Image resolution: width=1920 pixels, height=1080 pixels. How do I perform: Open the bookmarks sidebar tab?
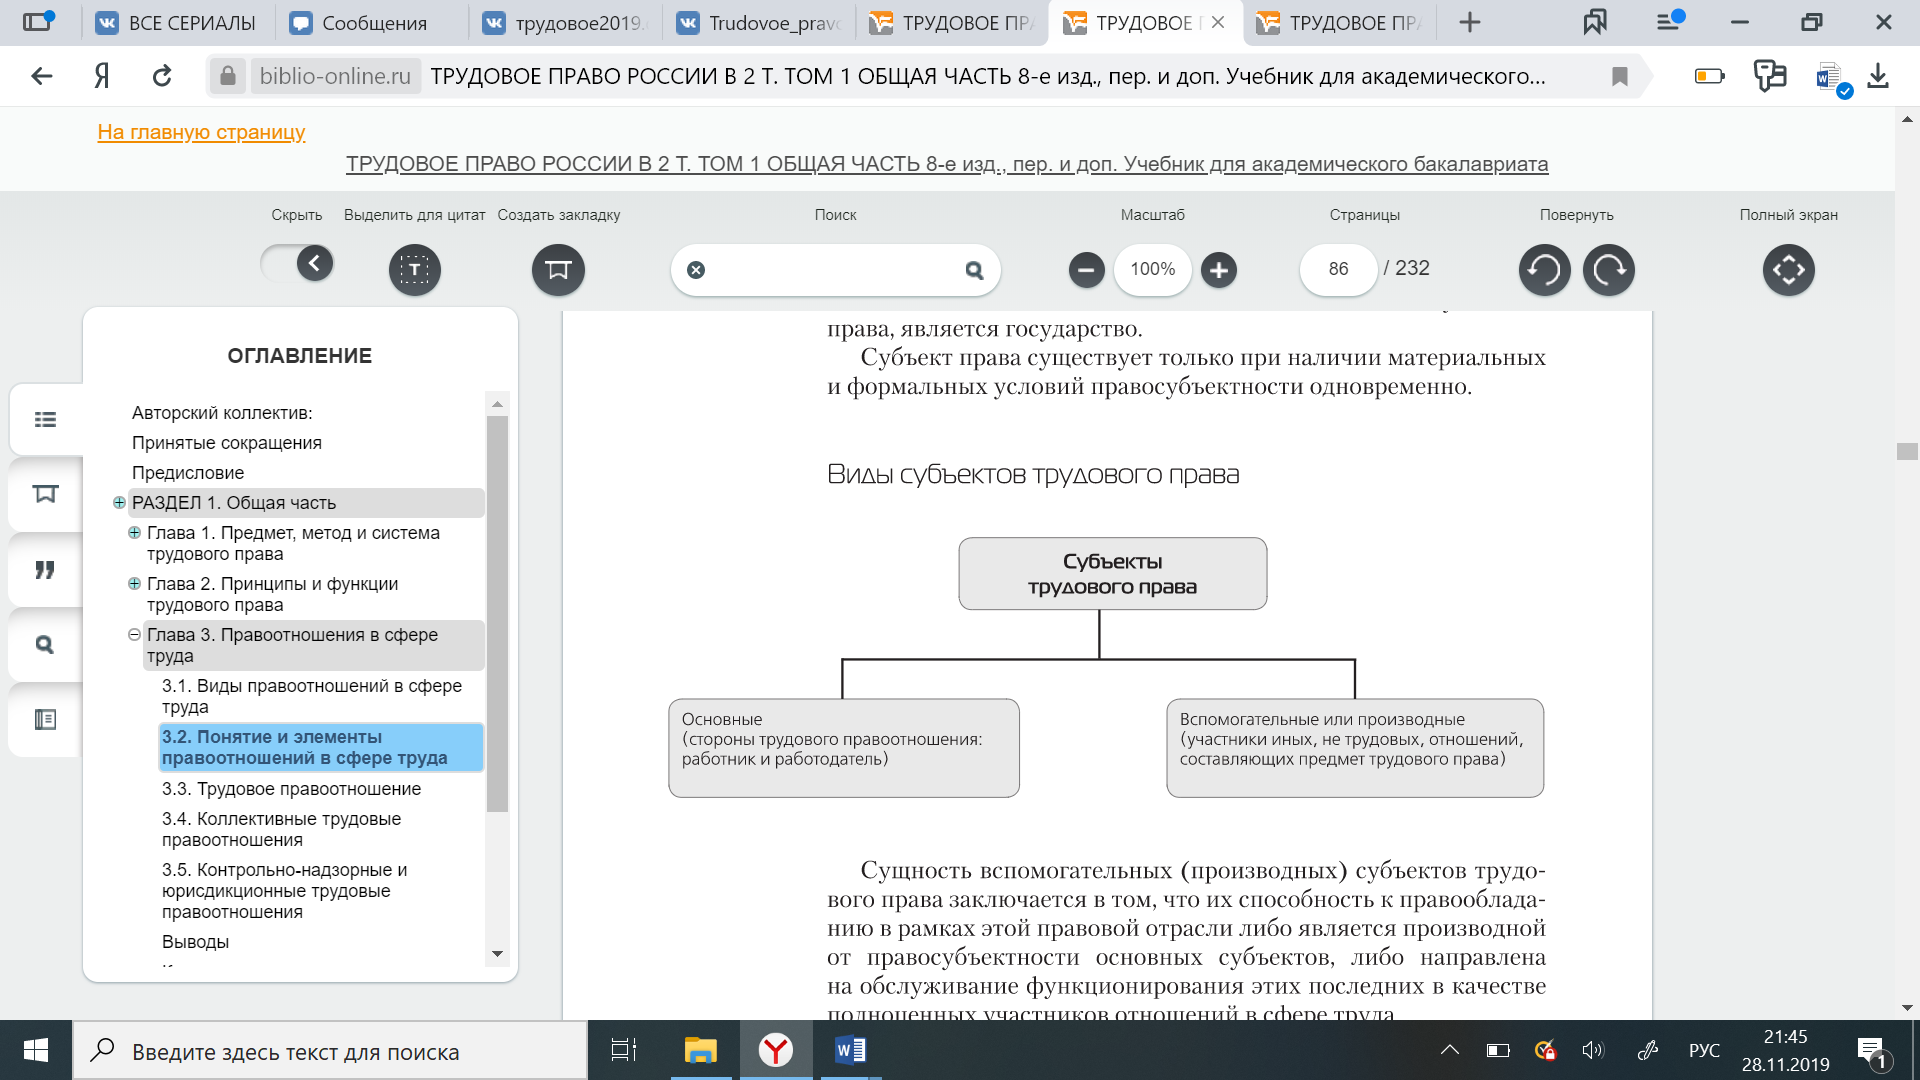[45, 494]
